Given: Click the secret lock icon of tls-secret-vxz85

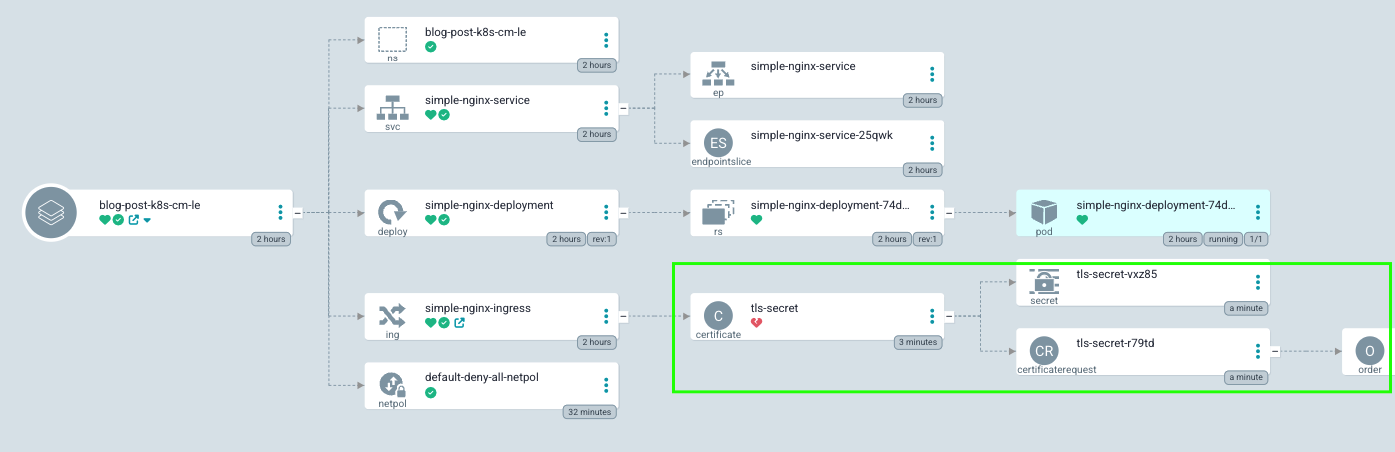Looking at the screenshot, I should click(x=1044, y=281).
